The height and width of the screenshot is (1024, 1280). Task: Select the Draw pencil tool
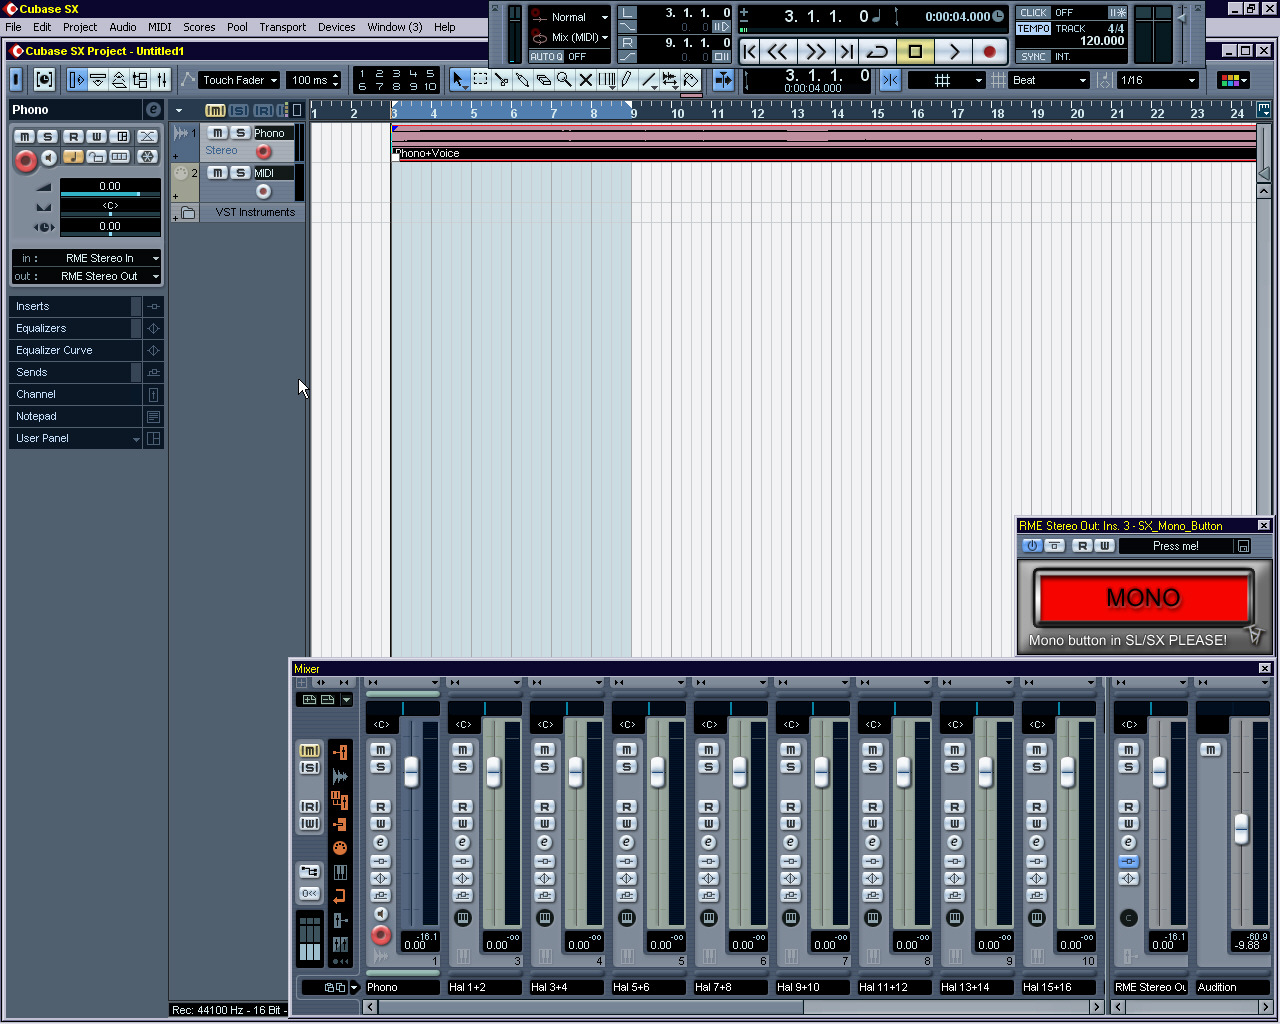coord(627,80)
